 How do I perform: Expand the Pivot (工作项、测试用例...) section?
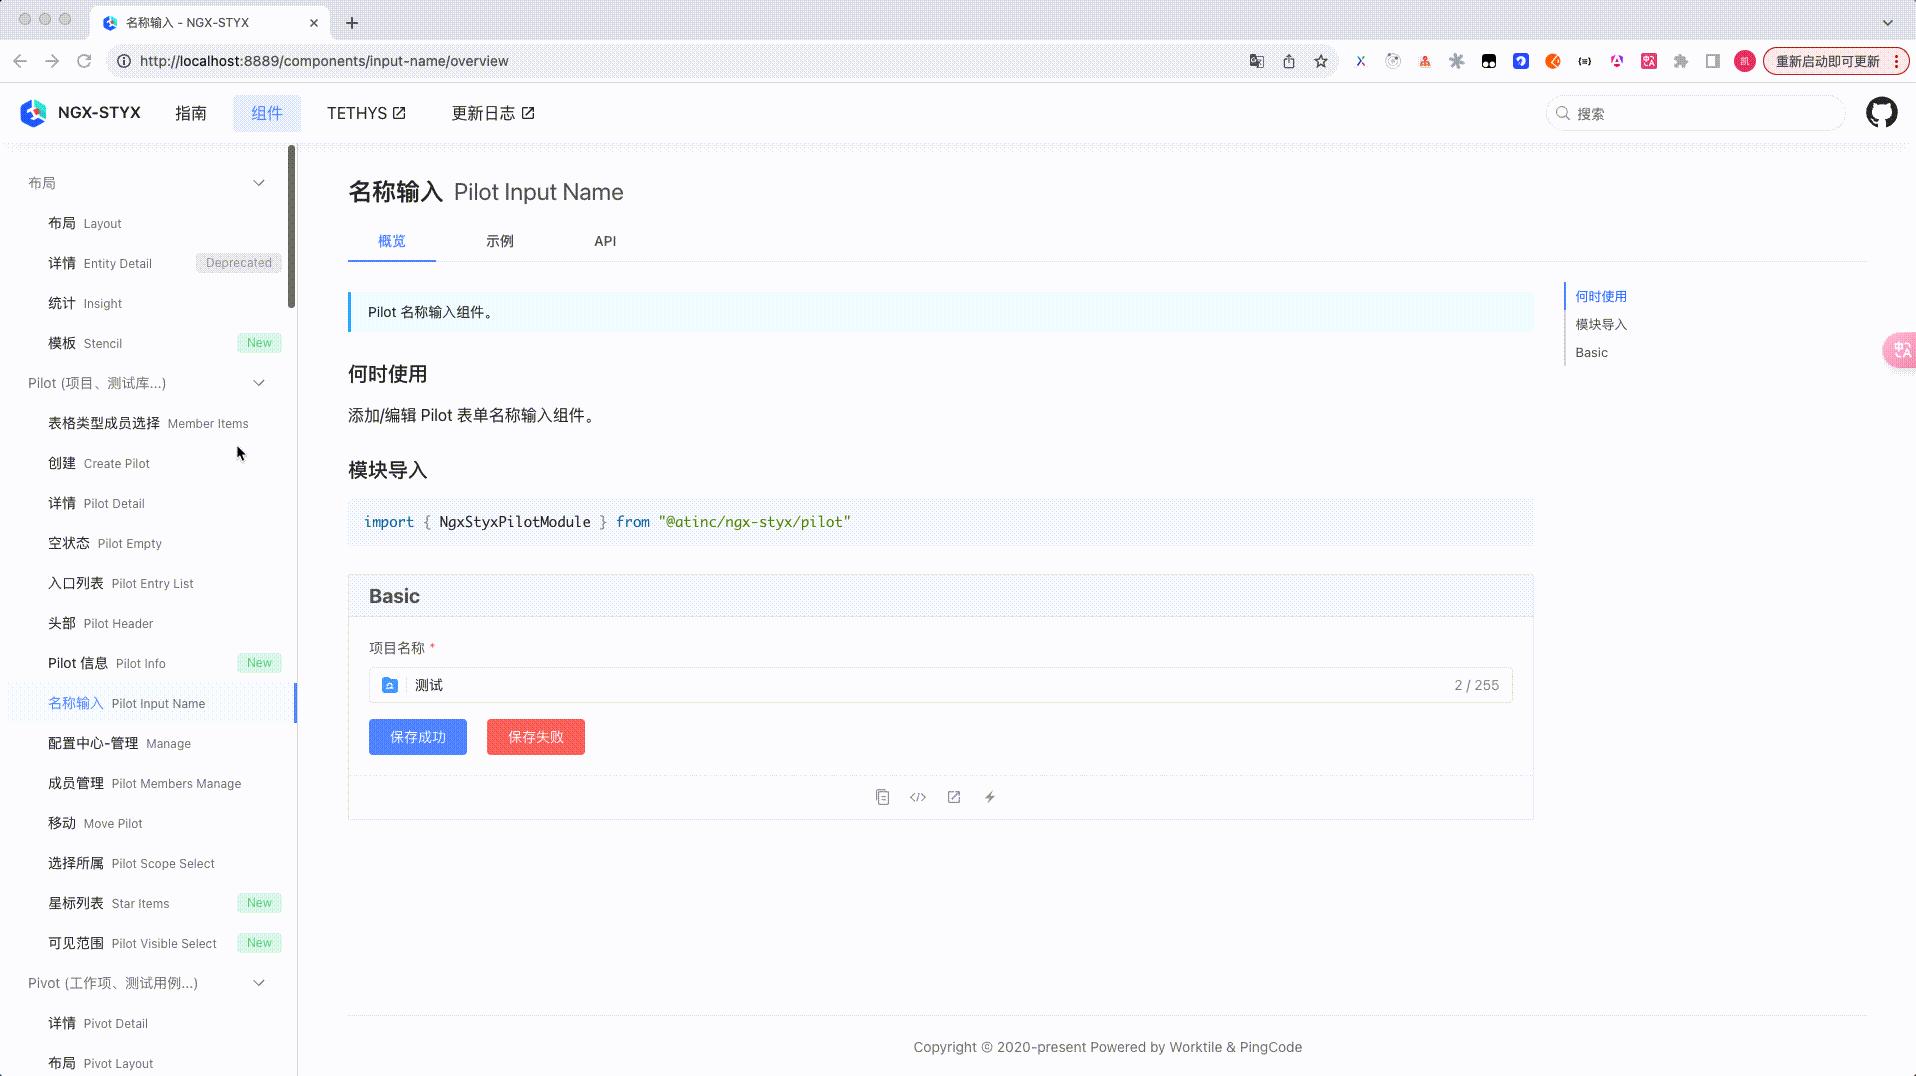(259, 983)
